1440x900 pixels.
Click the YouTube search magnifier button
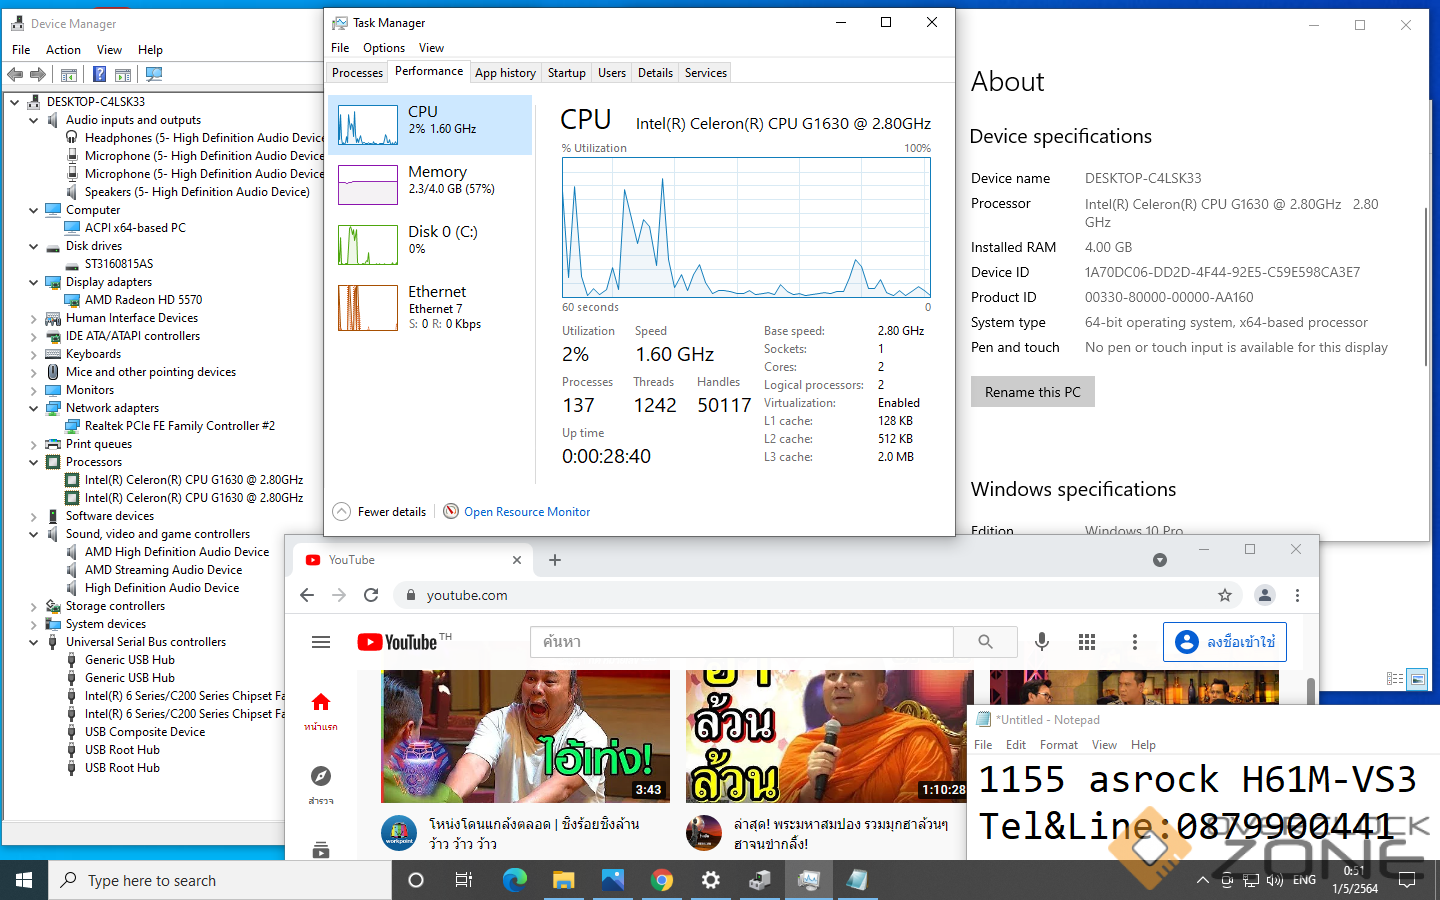pyautogui.click(x=985, y=642)
